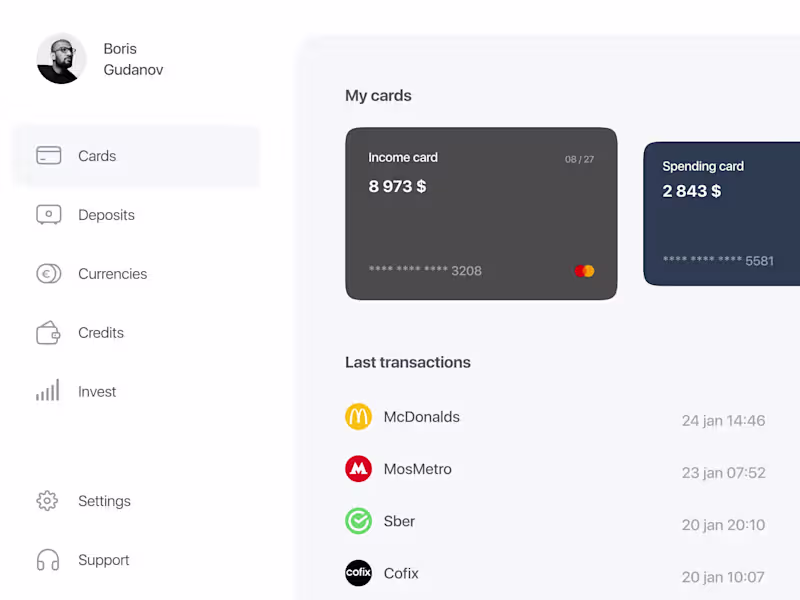Click the Boris Gudanov profile name
Screen dimensions: 800x600
tap(133, 59)
